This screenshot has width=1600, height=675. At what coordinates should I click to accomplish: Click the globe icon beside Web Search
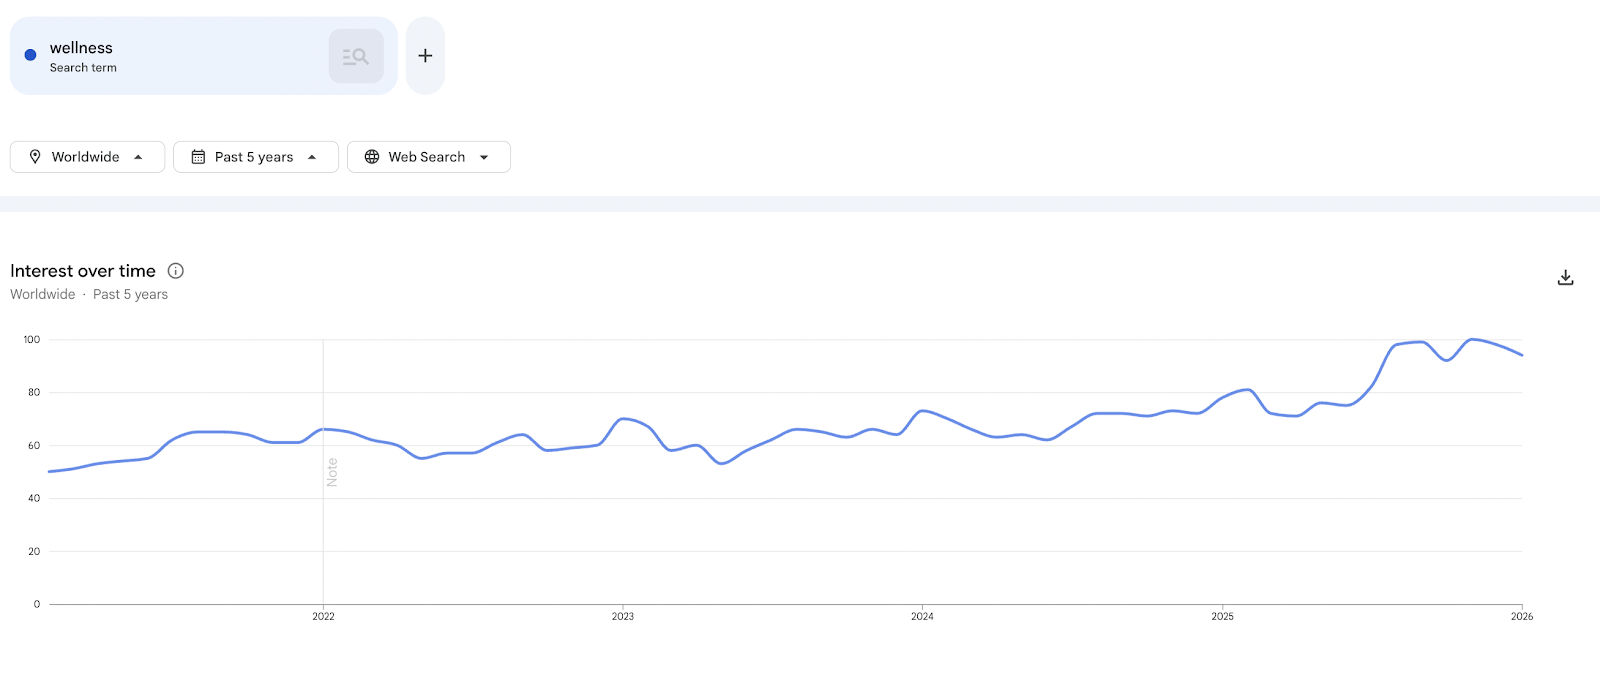coord(372,157)
